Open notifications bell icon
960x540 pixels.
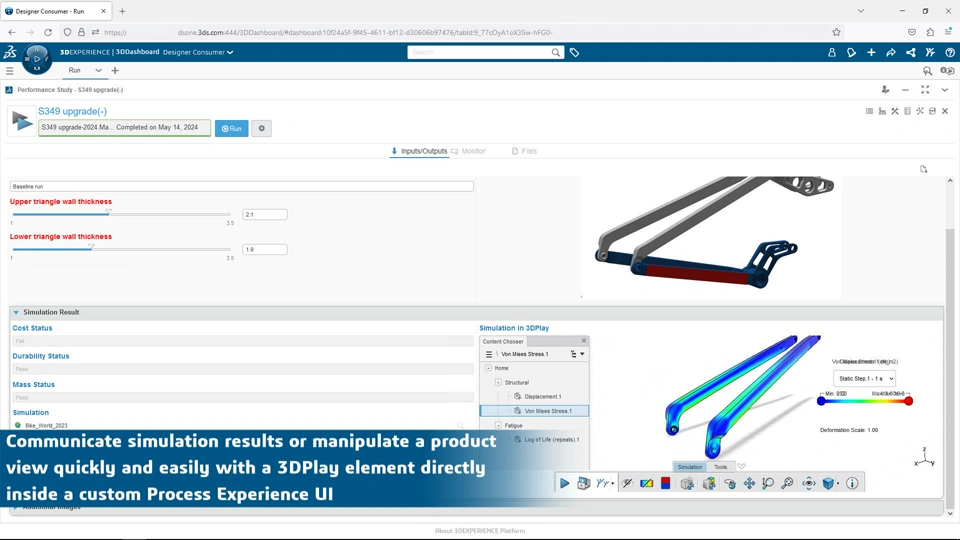point(851,53)
